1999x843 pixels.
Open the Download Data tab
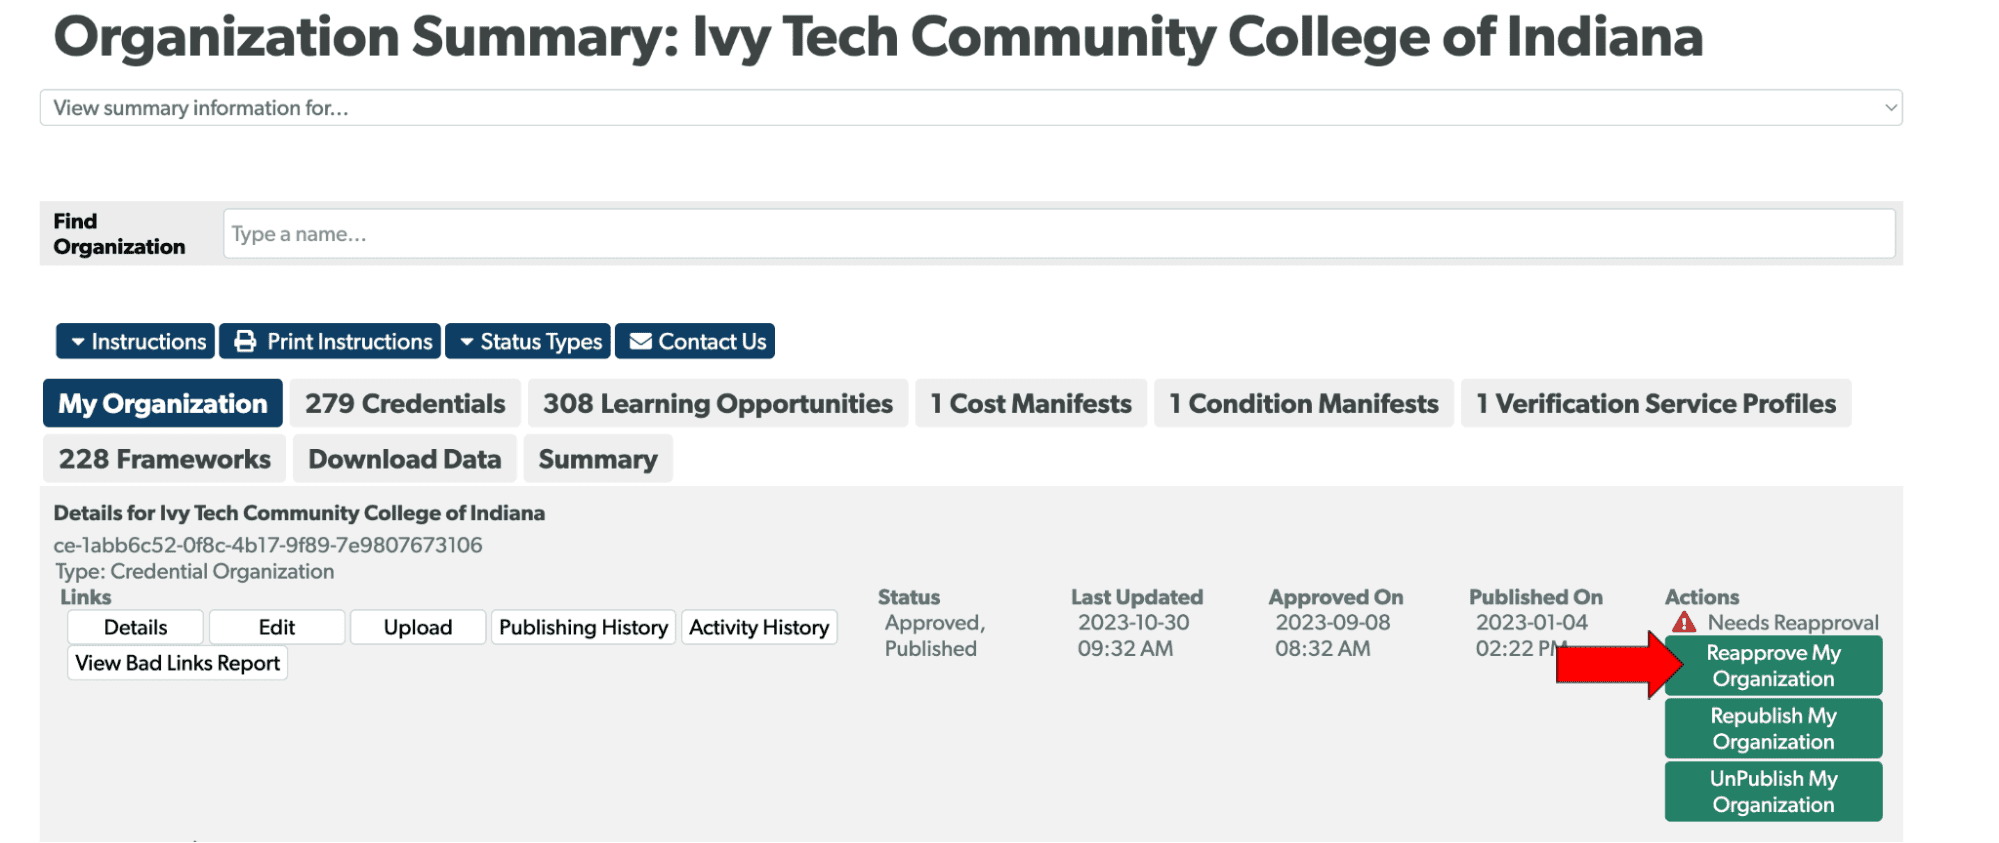pos(404,459)
